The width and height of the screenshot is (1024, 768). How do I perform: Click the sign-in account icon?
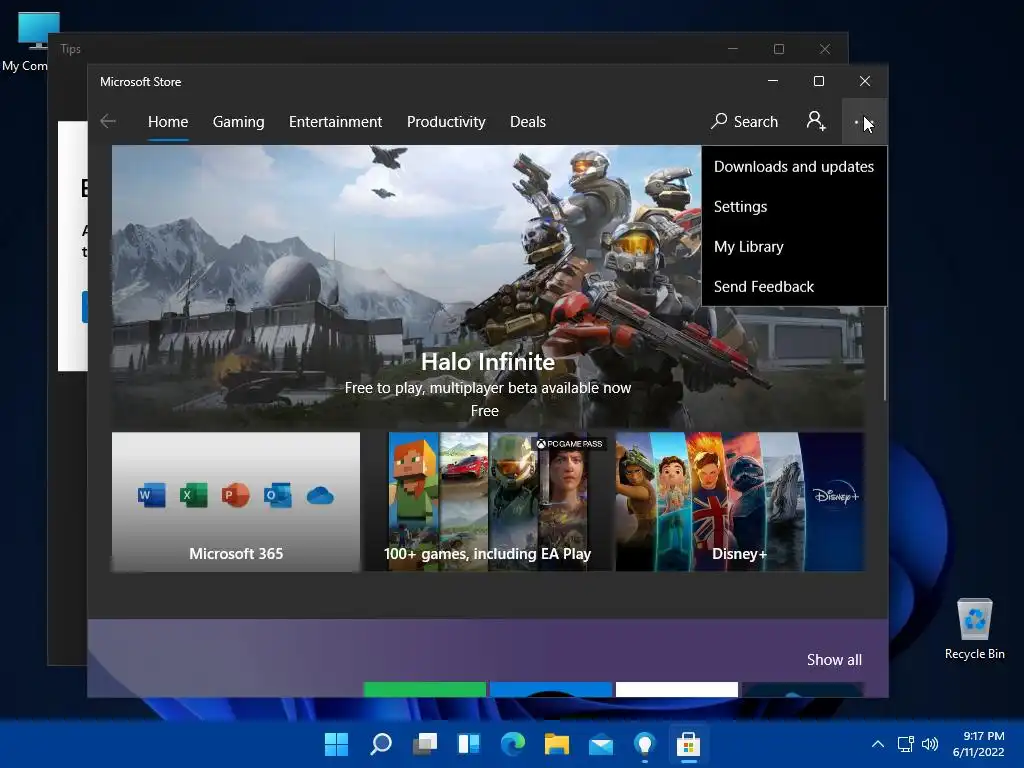[x=816, y=121]
